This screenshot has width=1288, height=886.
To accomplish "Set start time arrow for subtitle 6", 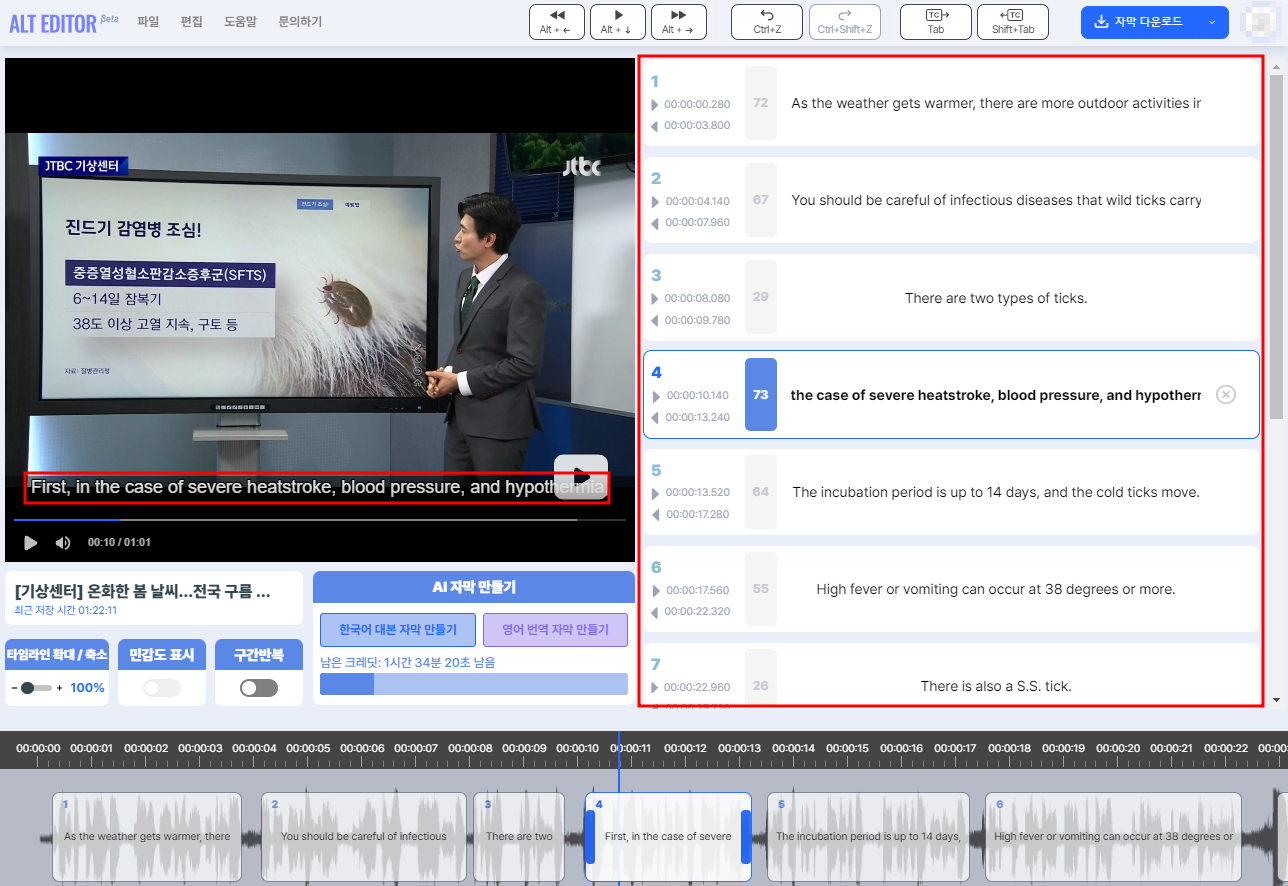I will point(655,590).
